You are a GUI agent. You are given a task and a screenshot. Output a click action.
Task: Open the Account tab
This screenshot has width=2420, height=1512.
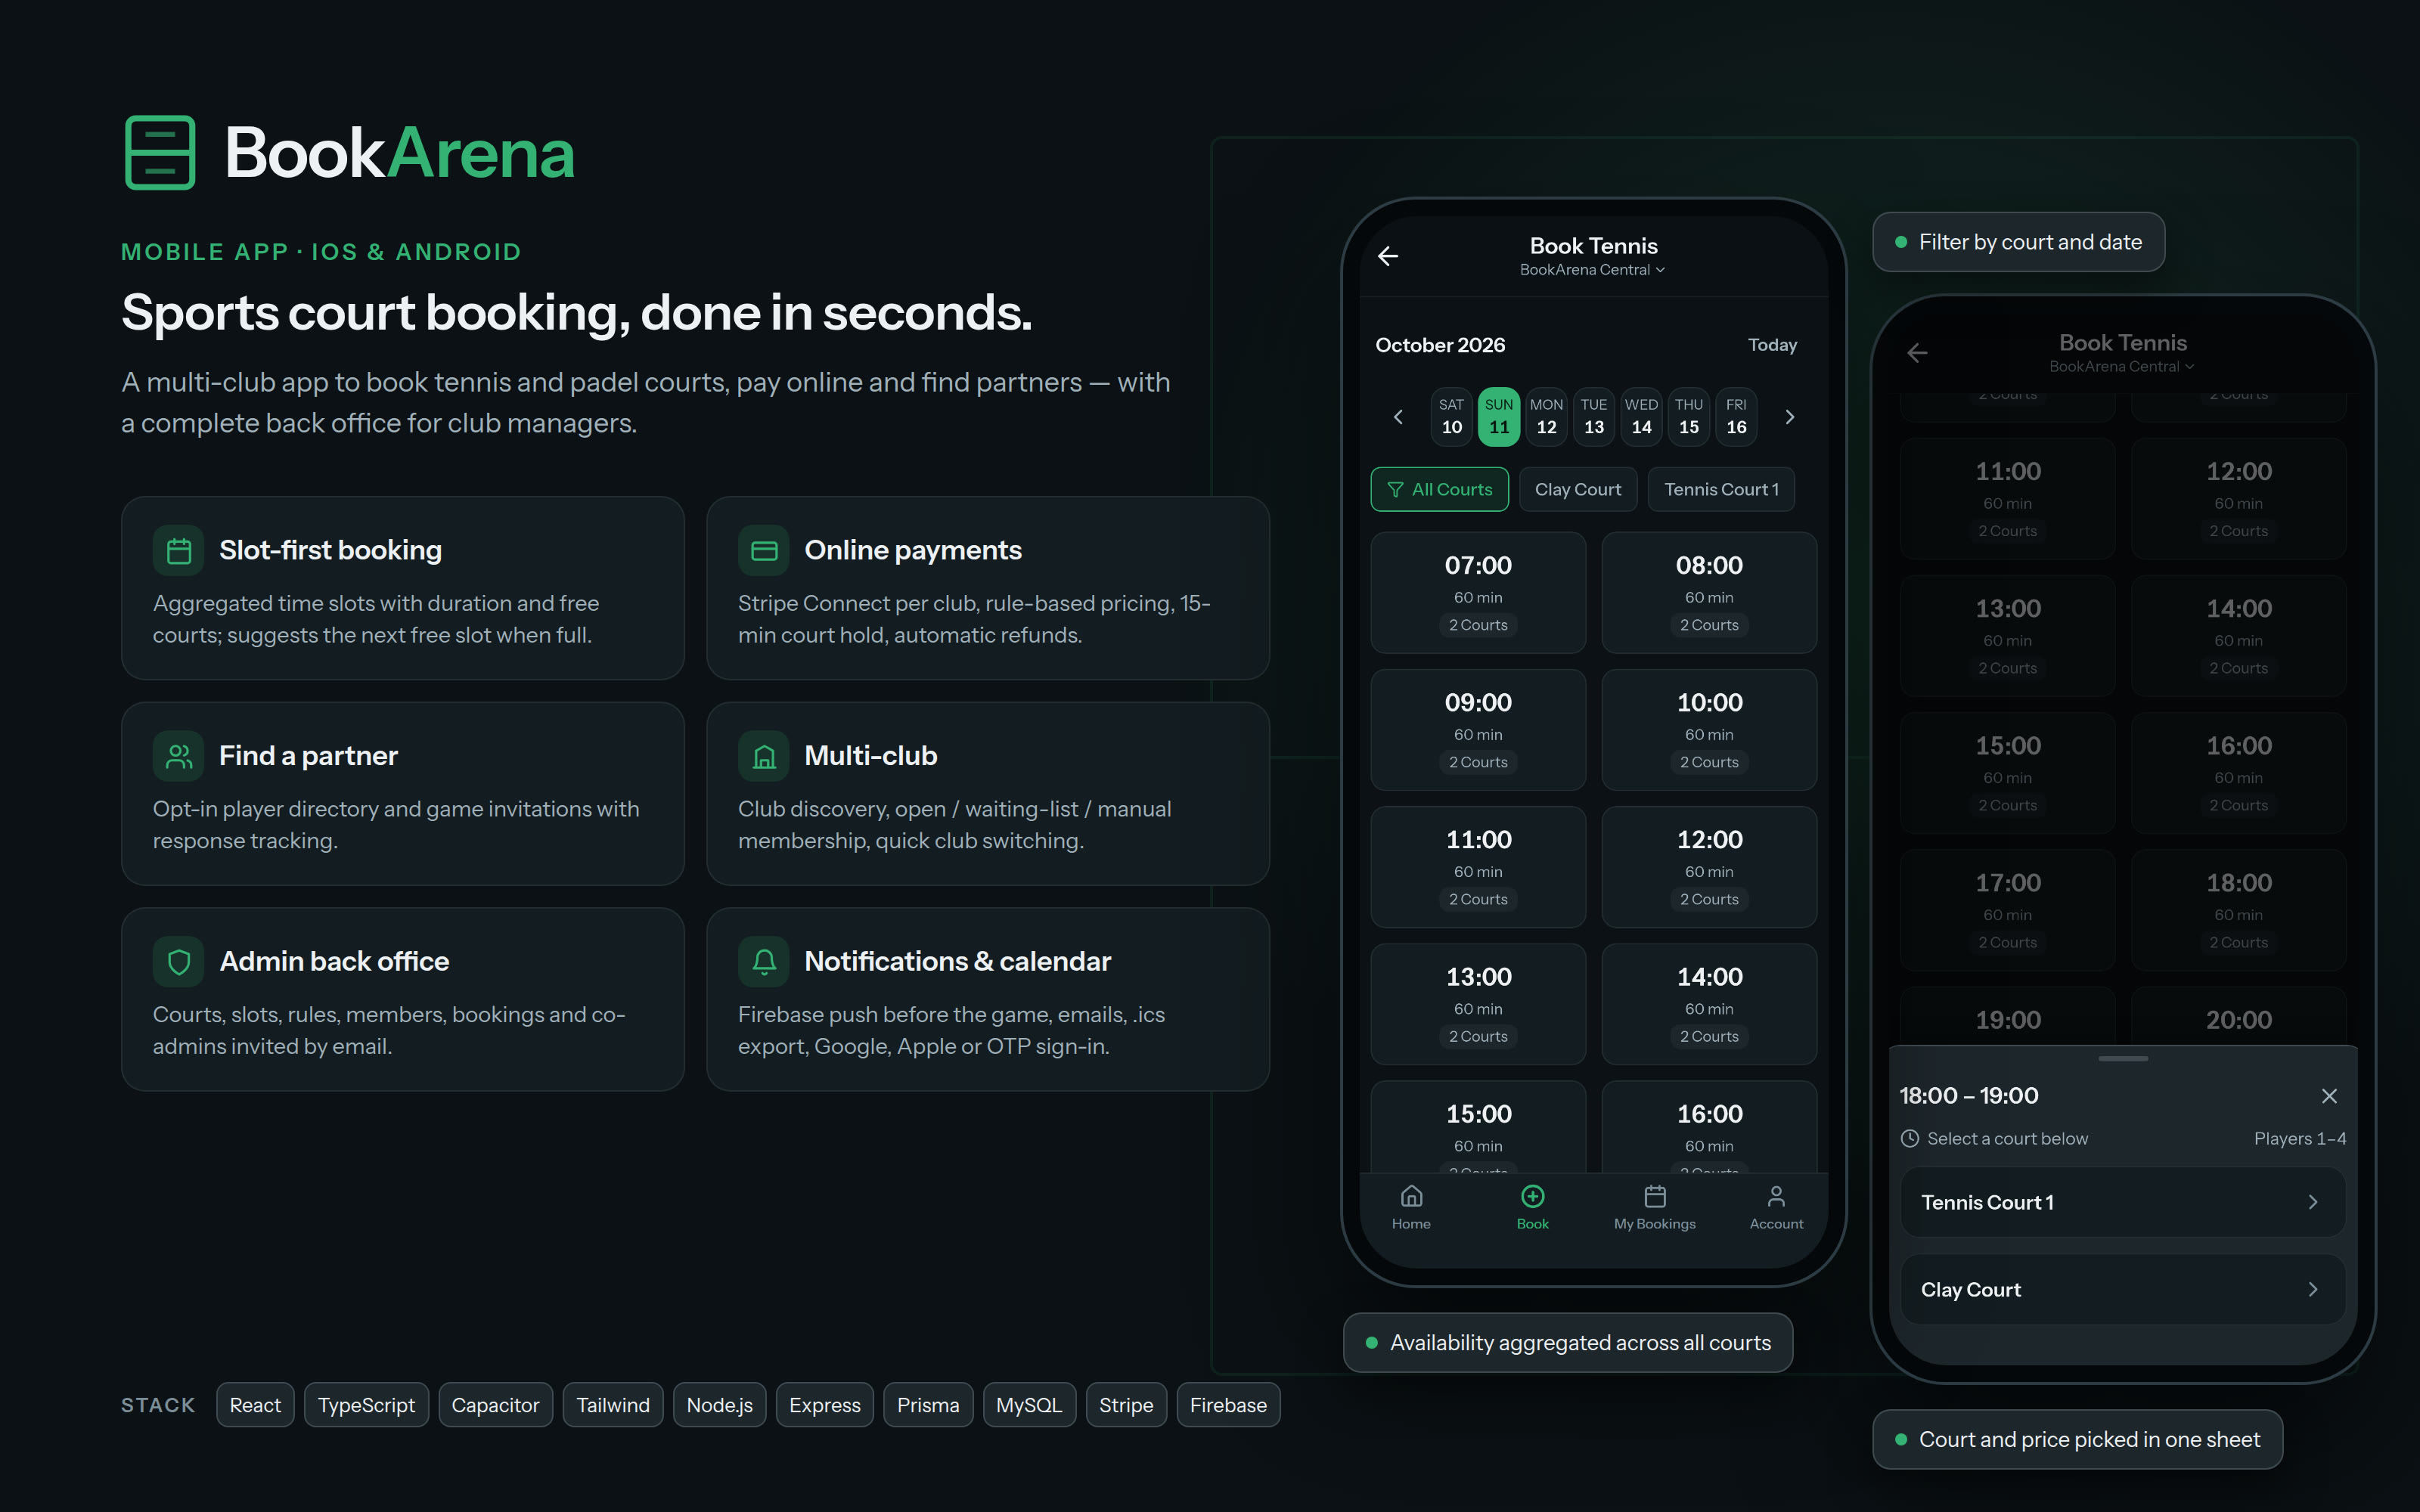pyautogui.click(x=1776, y=1207)
